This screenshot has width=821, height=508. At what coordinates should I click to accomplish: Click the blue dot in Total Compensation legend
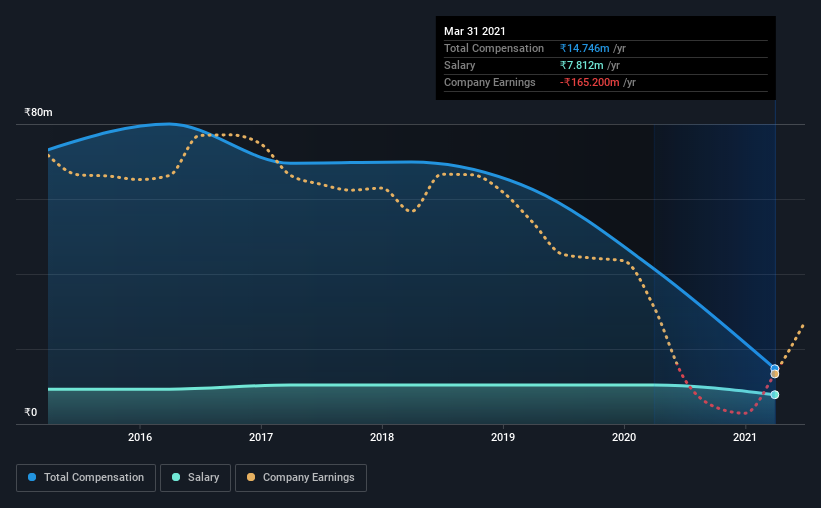pyautogui.click(x=32, y=478)
